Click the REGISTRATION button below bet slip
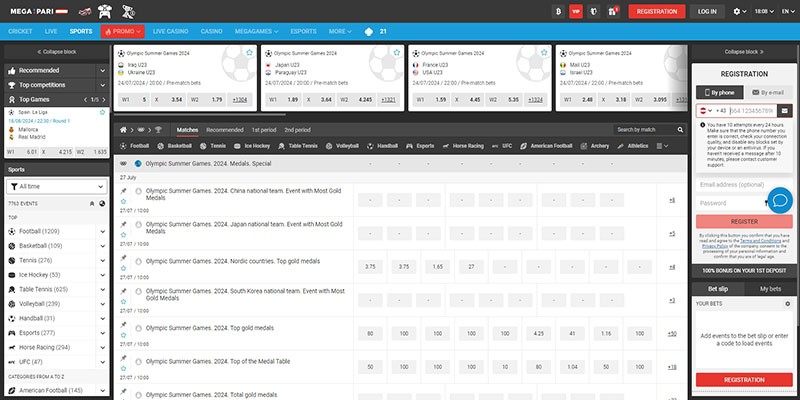 pos(744,380)
